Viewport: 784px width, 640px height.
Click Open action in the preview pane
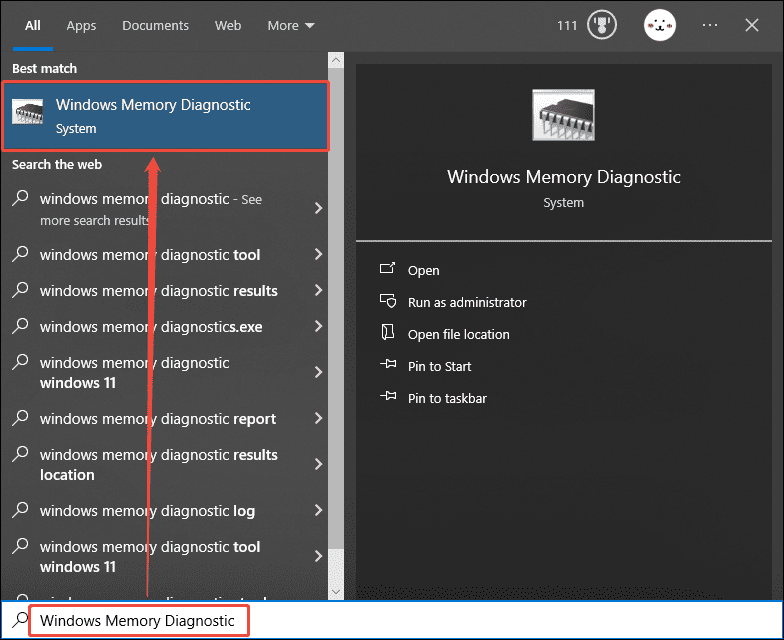click(x=424, y=270)
